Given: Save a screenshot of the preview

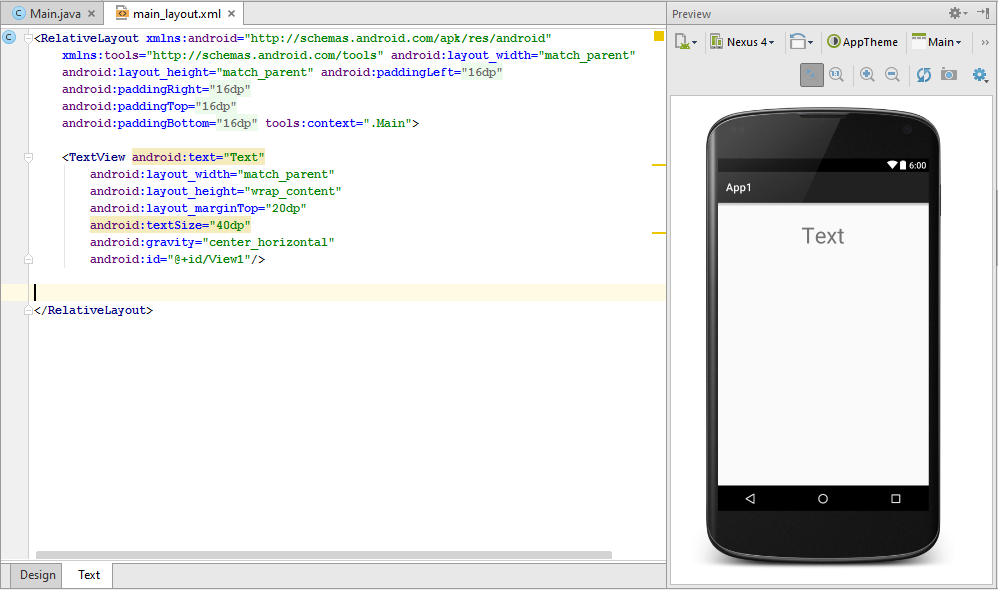Looking at the screenshot, I should point(948,74).
